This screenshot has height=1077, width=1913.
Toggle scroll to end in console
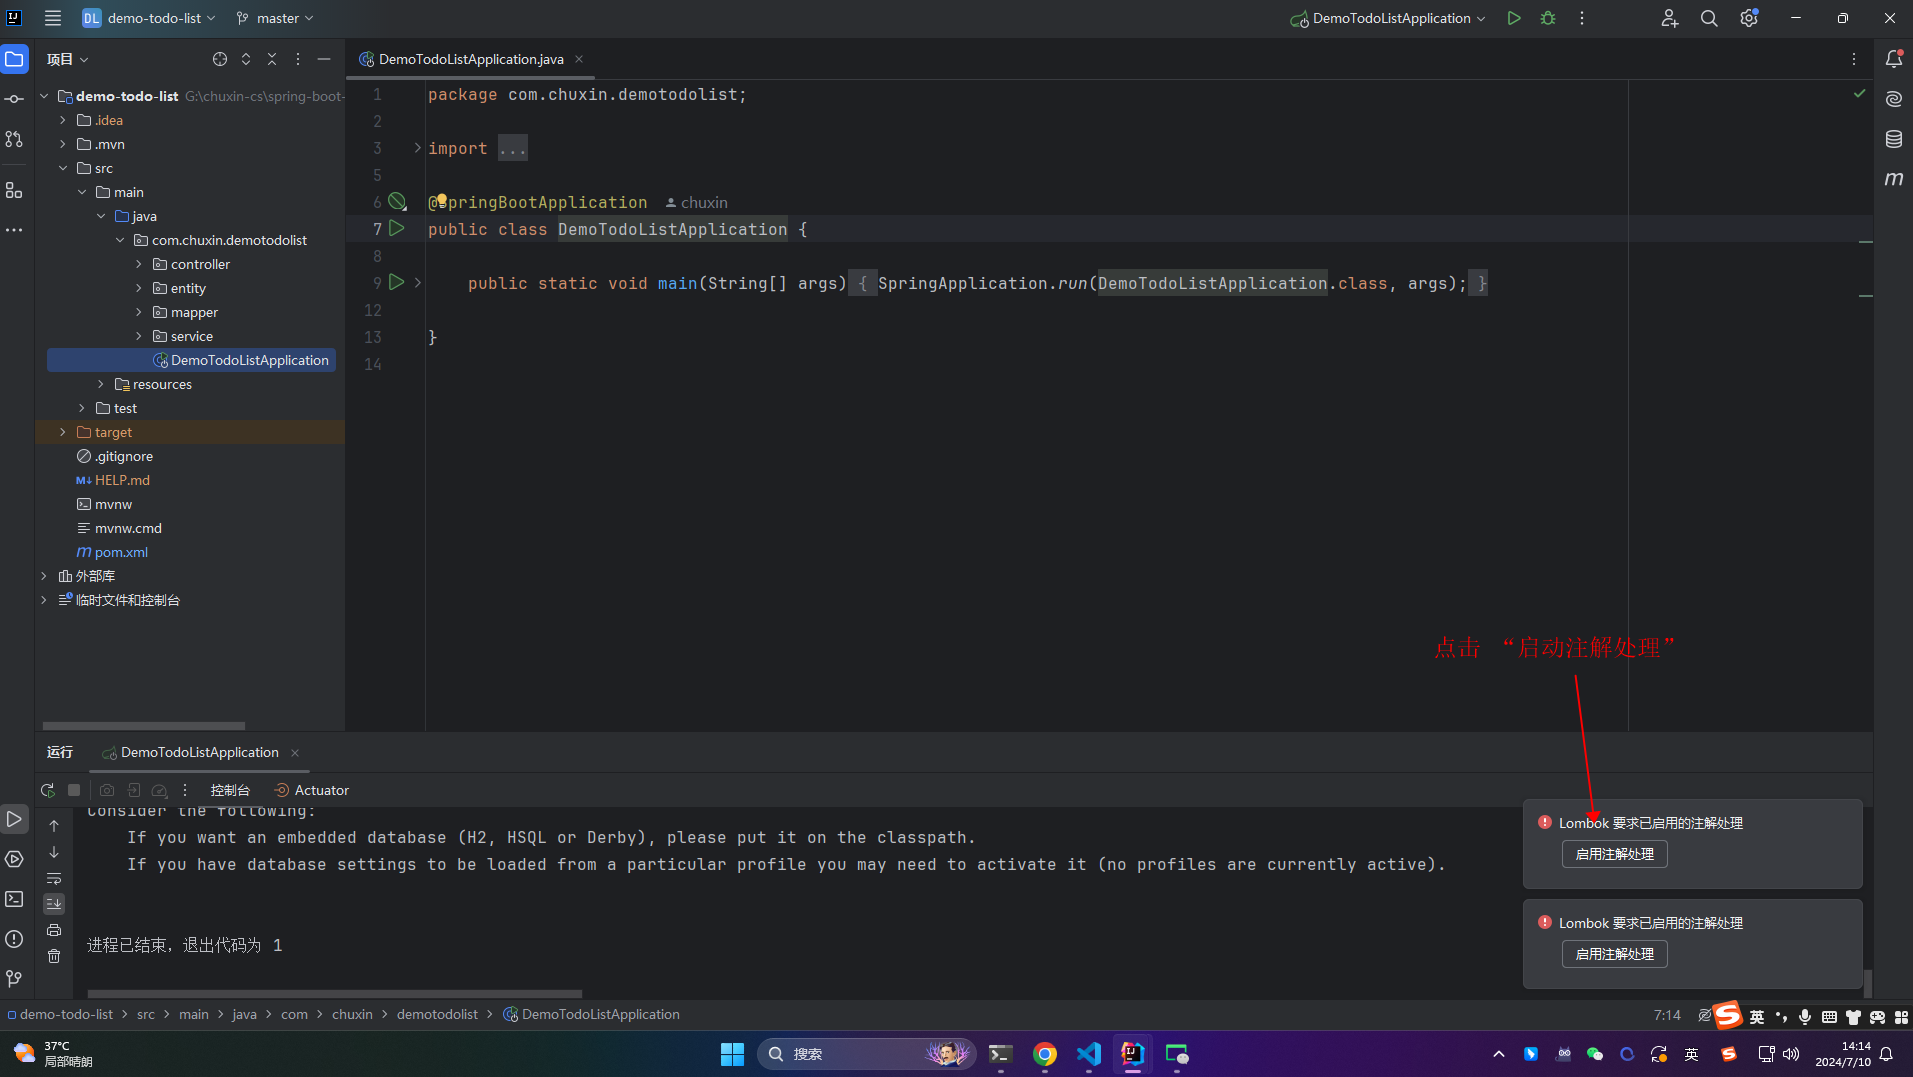[54, 904]
